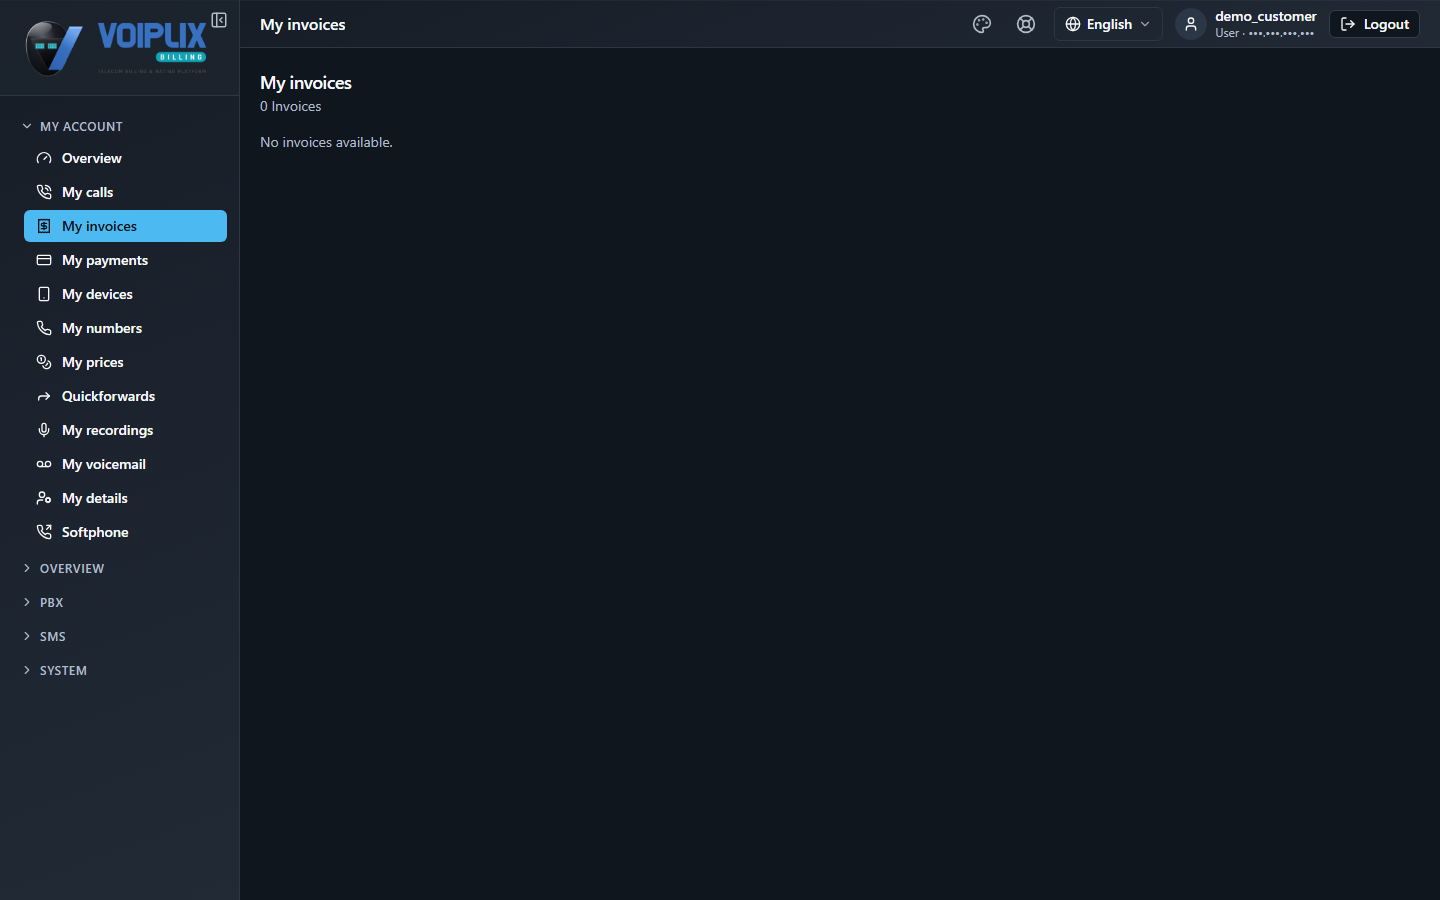Click the My devices icon
This screenshot has width=1440, height=900.
44,294
